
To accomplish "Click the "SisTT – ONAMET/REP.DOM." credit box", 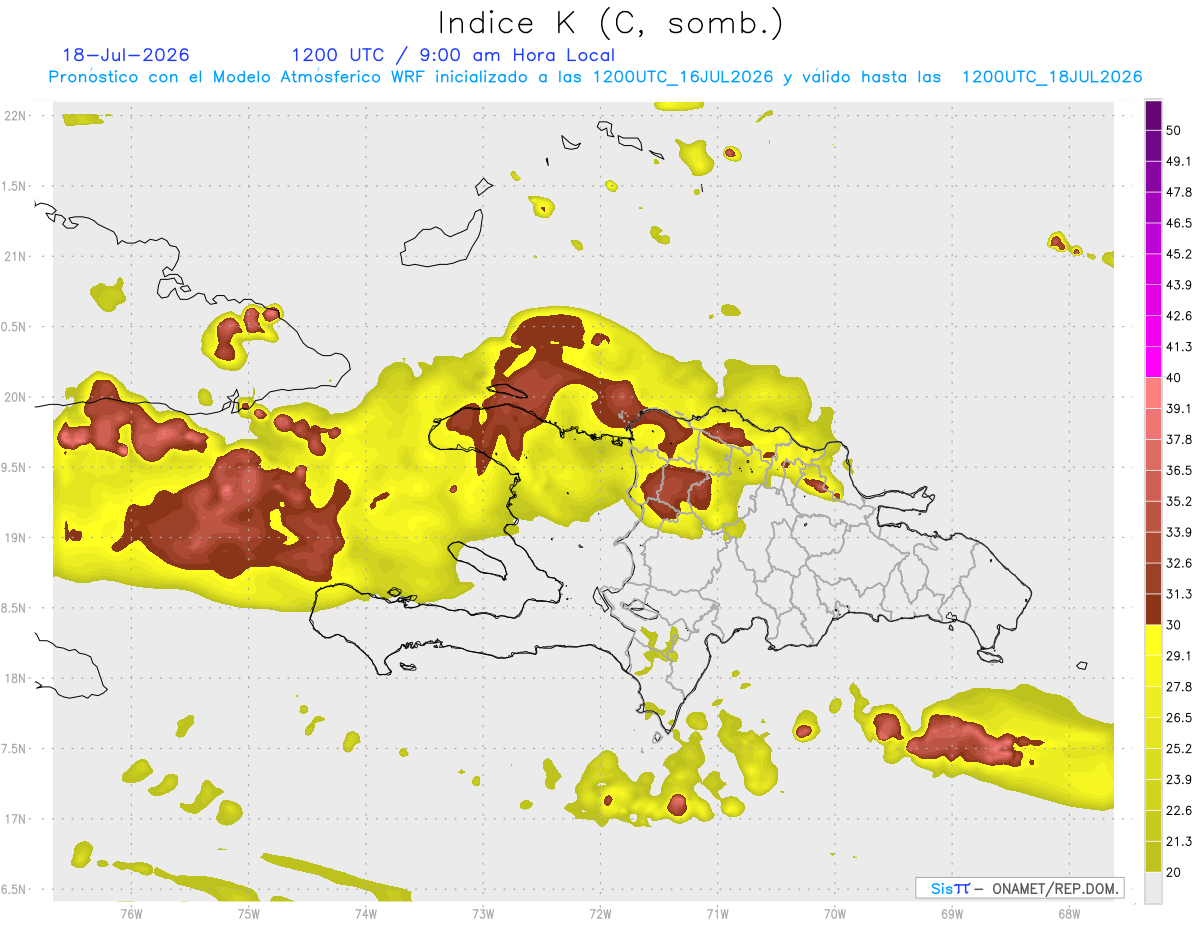I will pos(1019,888).
